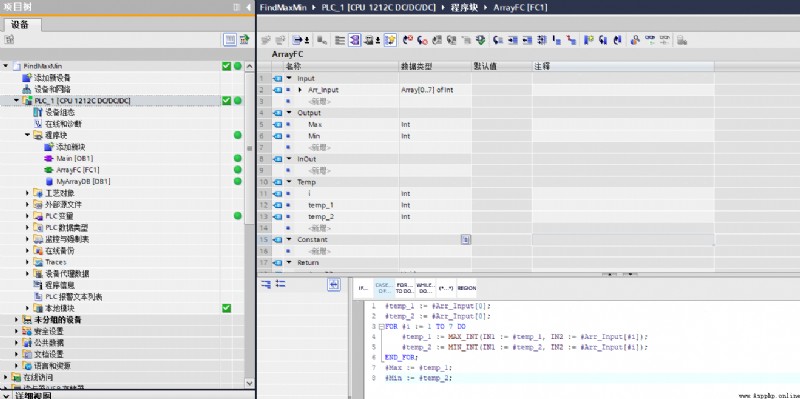Click the green checkmark next to PLC_1
The image size is (800, 399).
tap(227, 101)
